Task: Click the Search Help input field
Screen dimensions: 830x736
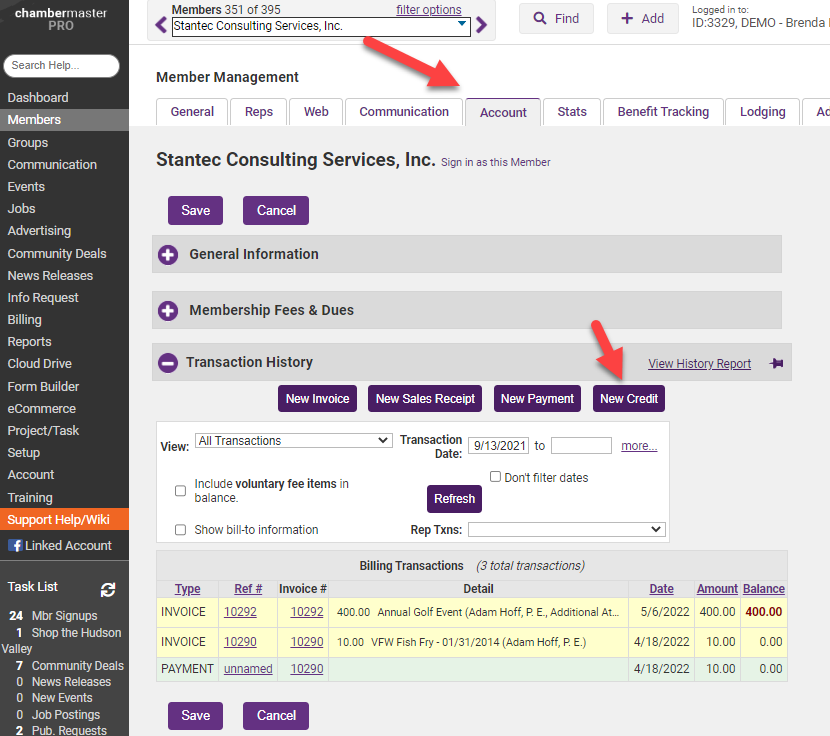Action: [x=61, y=66]
